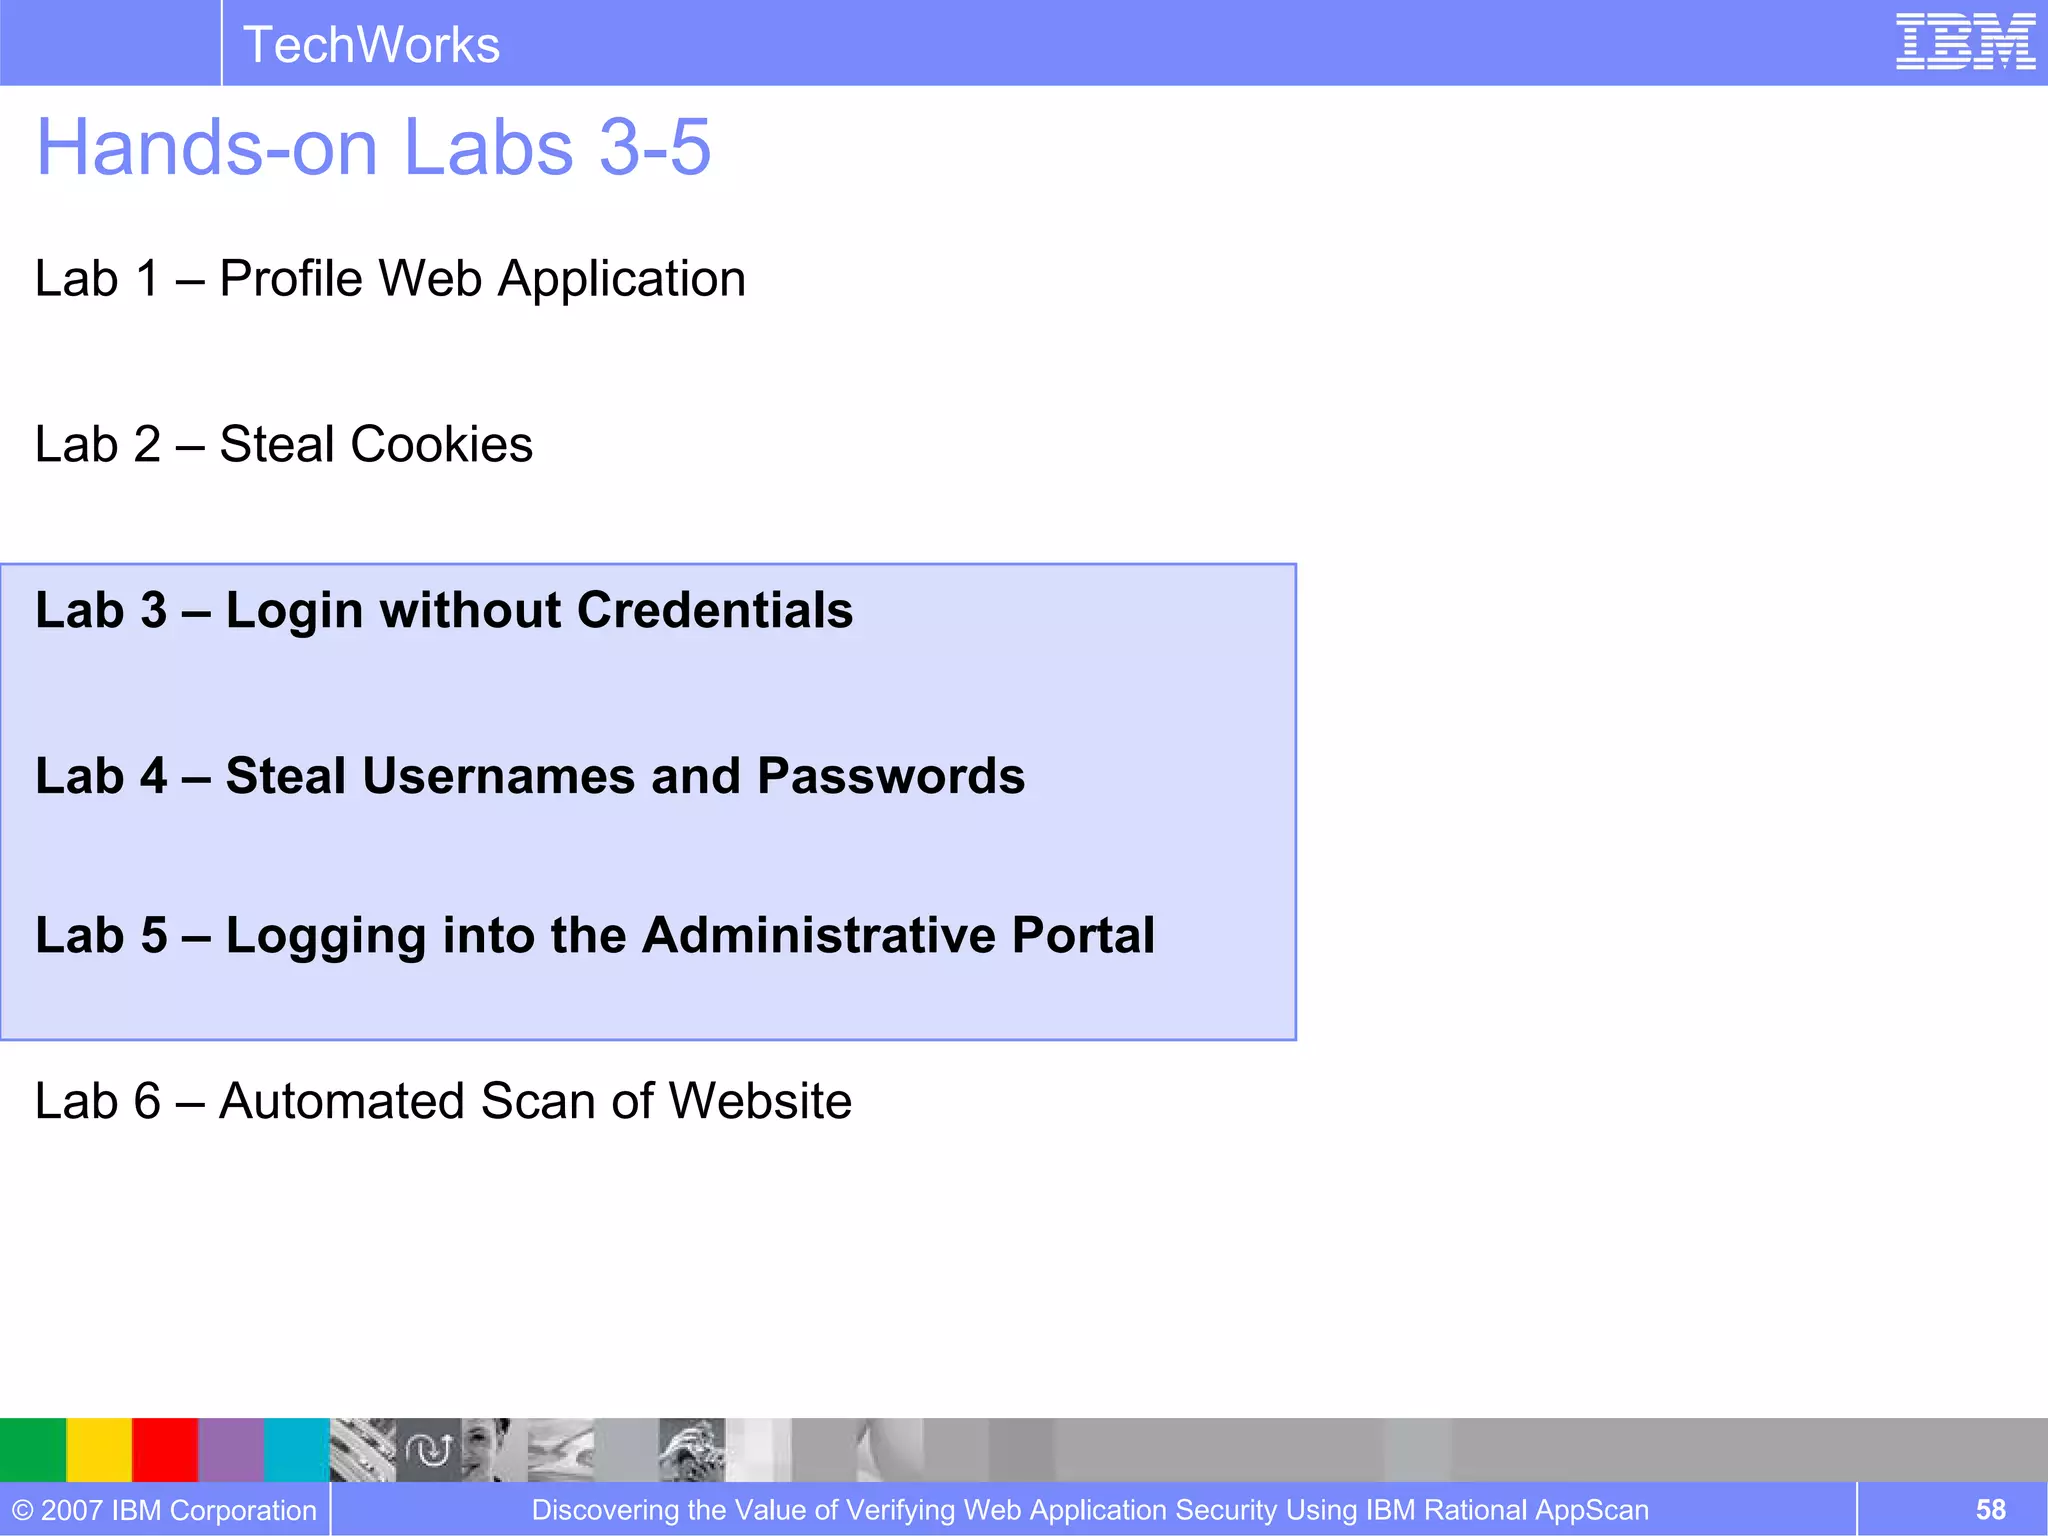This screenshot has height=1536, width=2048.
Task: Click the green square in the footer strip
Action: pos(33,1450)
